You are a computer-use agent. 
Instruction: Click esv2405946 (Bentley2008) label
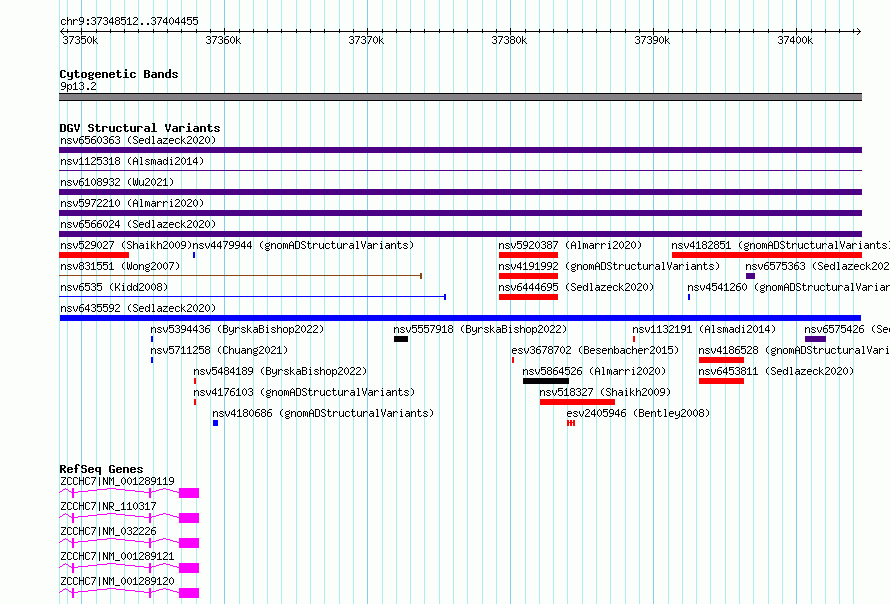(x=638, y=413)
